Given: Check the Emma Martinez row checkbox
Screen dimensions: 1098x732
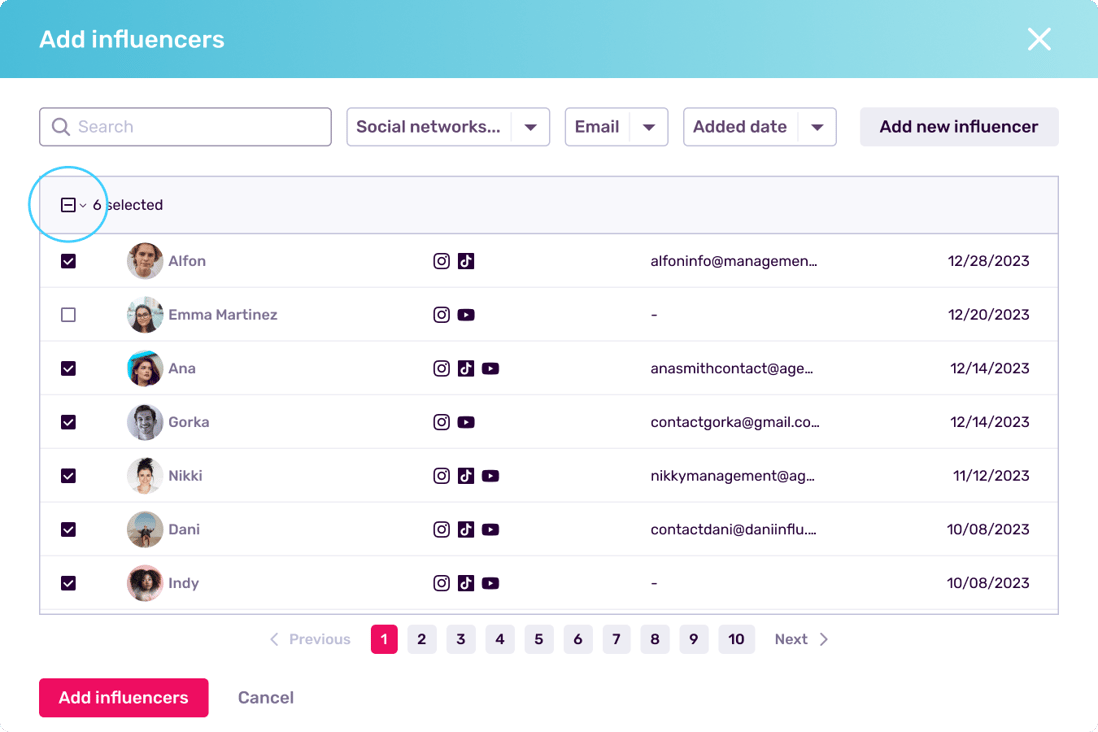Looking at the screenshot, I should tap(68, 315).
